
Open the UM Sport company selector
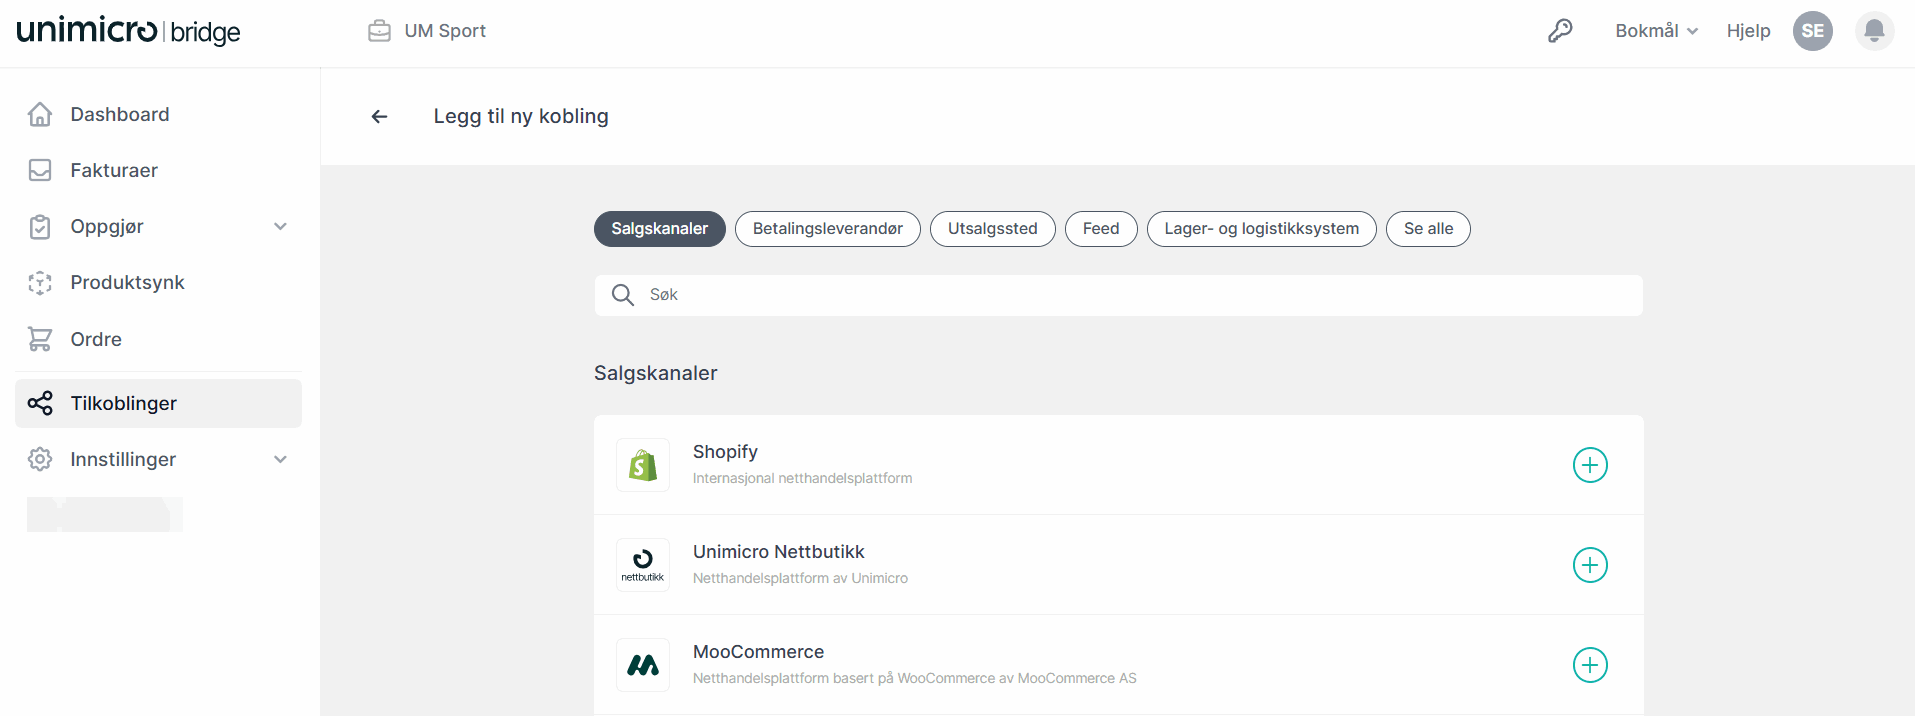click(427, 31)
